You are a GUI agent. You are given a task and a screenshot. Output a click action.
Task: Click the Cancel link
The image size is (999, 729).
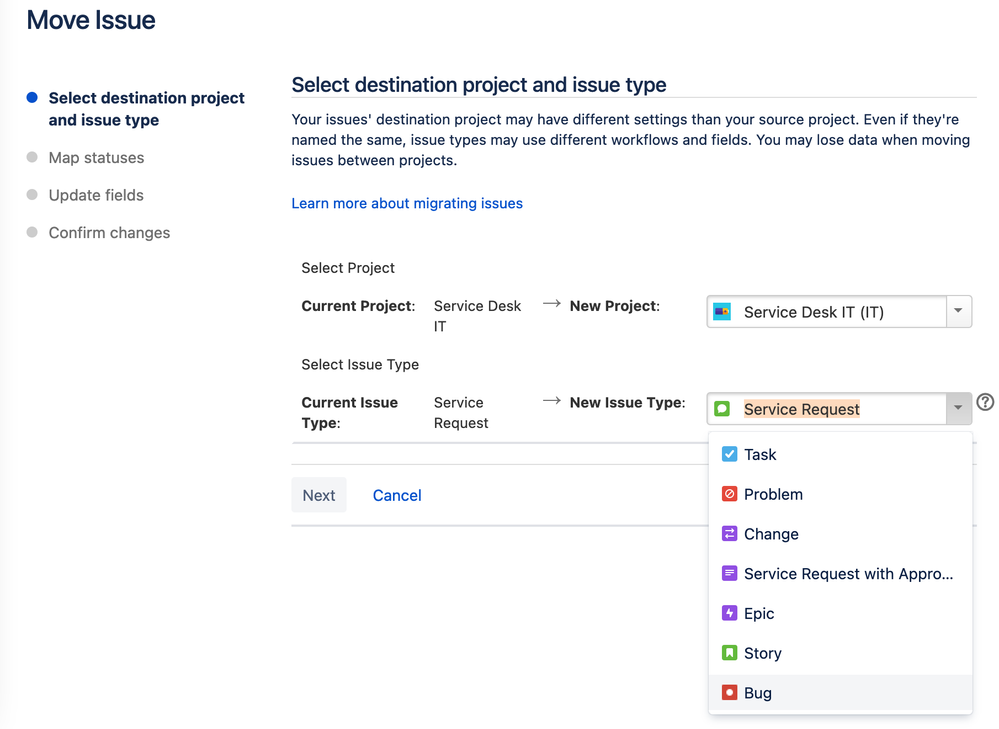[x=397, y=495]
